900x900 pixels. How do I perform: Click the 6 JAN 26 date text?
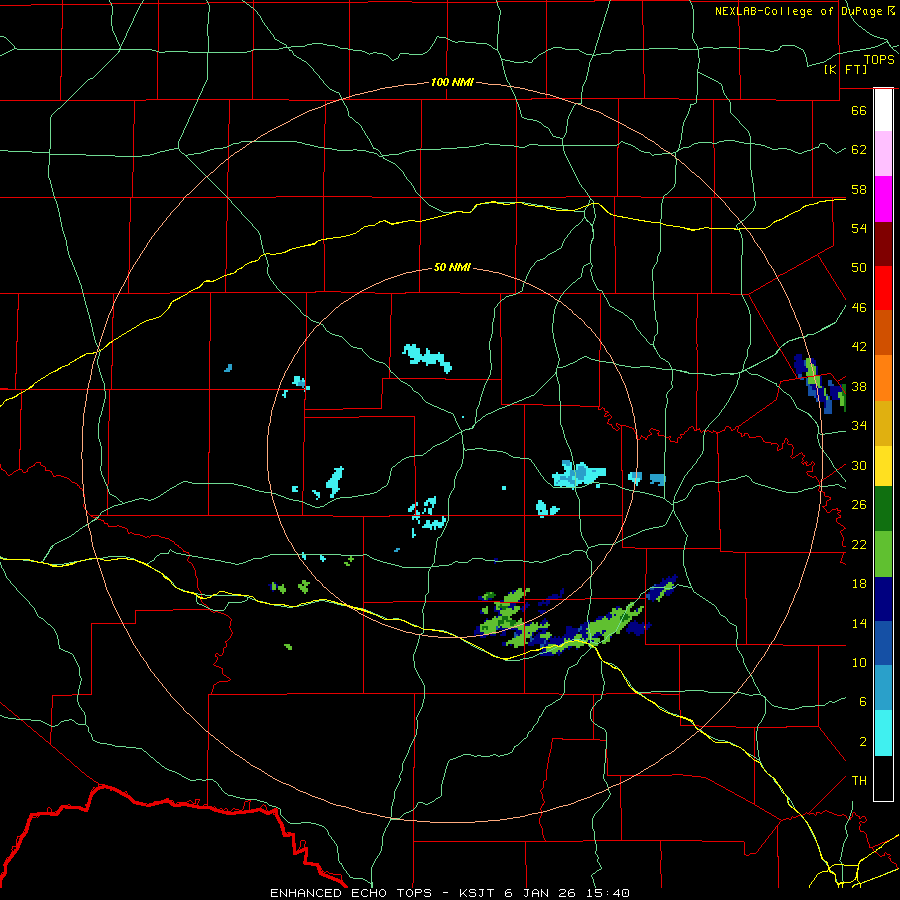tap(542, 893)
